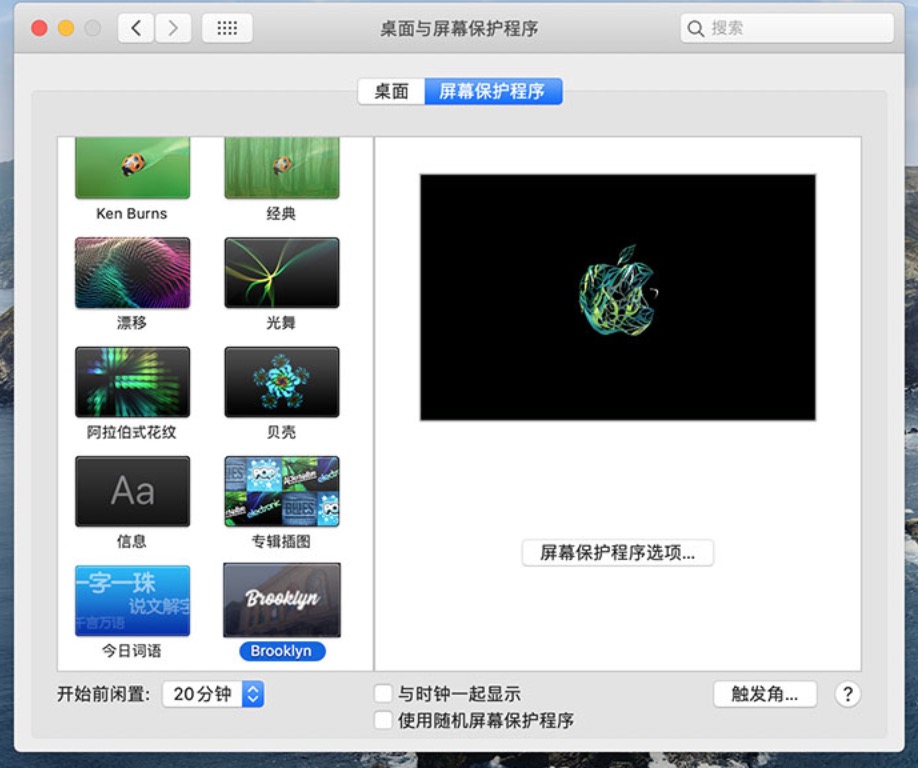Click the magnifier icon in search box
Viewport: 918px width, 768px height.
(696, 28)
